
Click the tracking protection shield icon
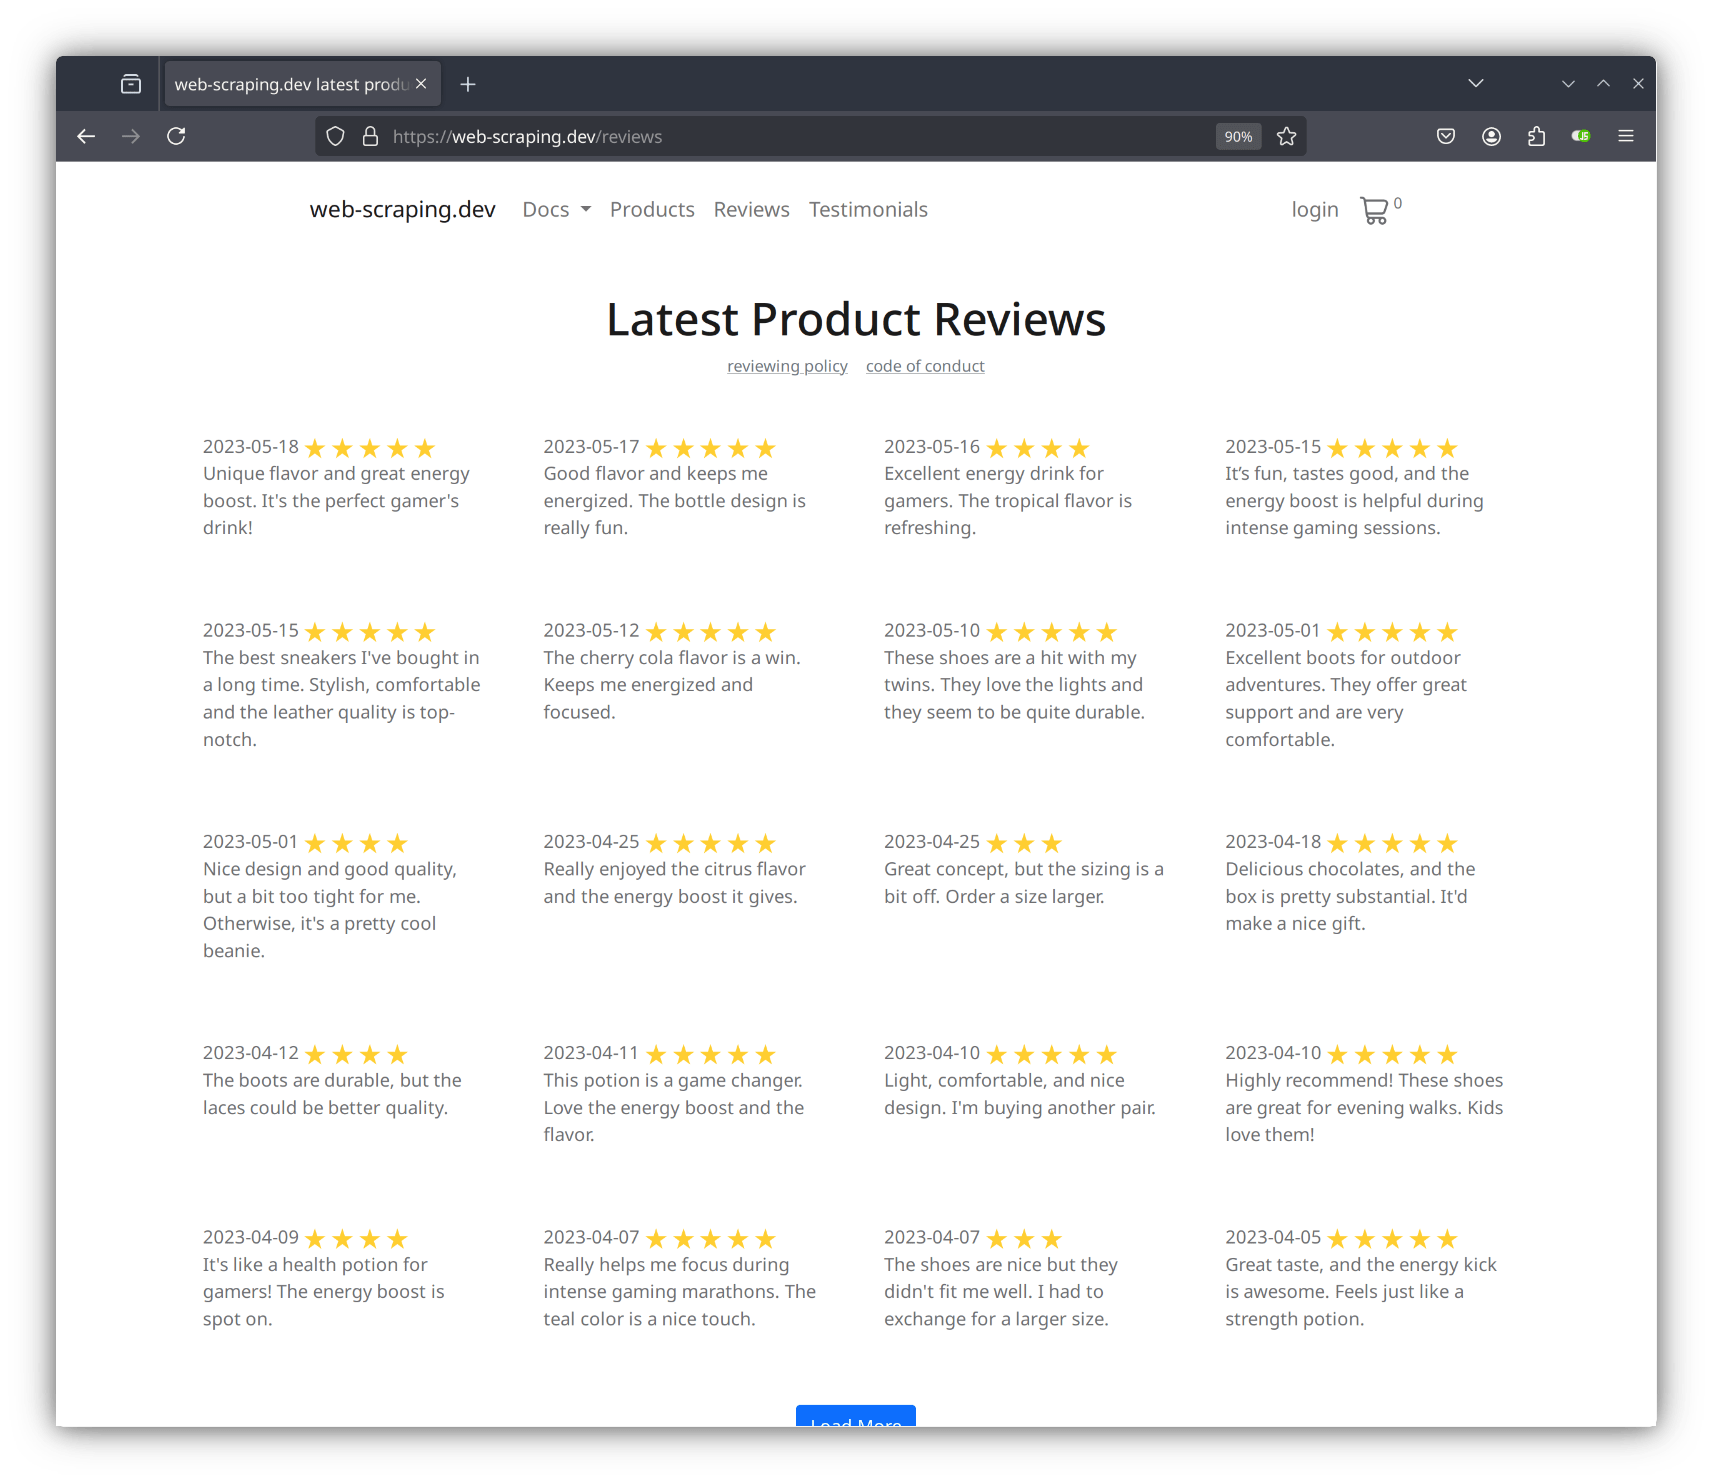[335, 136]
